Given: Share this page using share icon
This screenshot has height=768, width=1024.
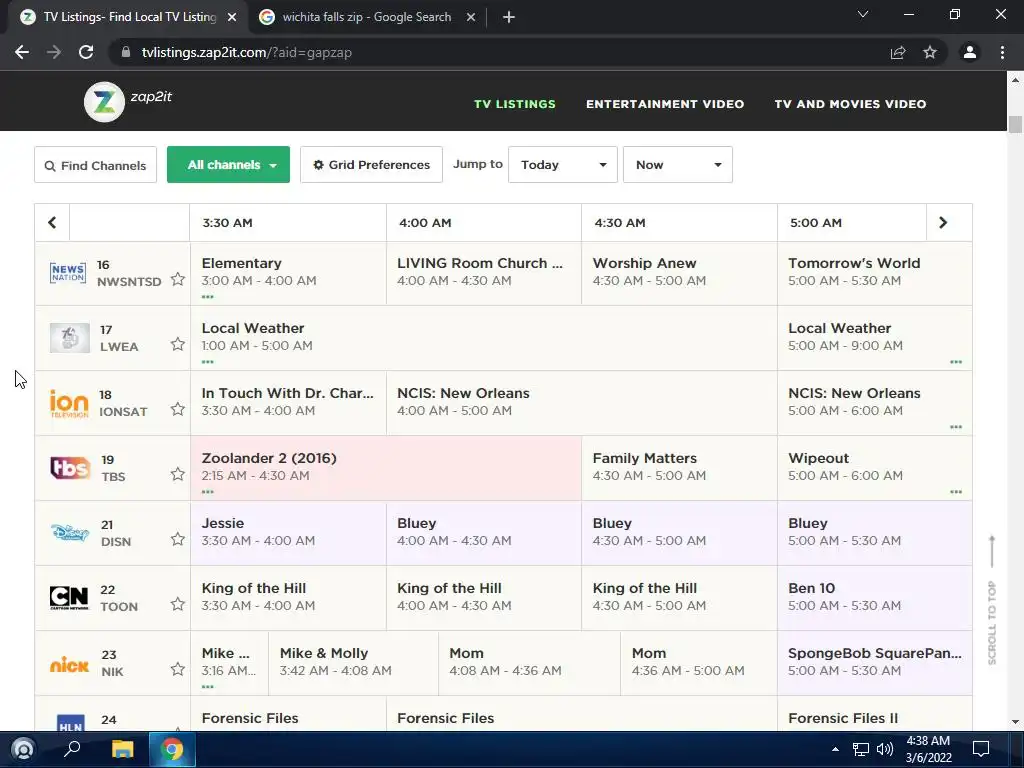Looking at the screenshot, I should coord(898,52).
